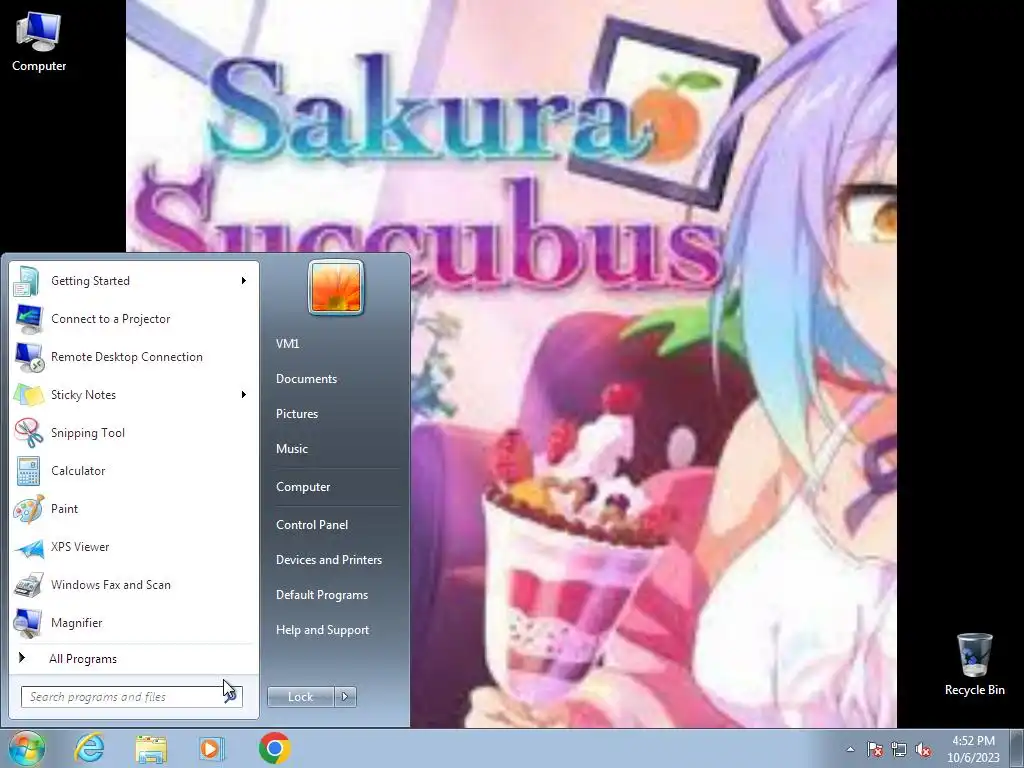
Task: Open Control Panel
Action: click(312, 525)
